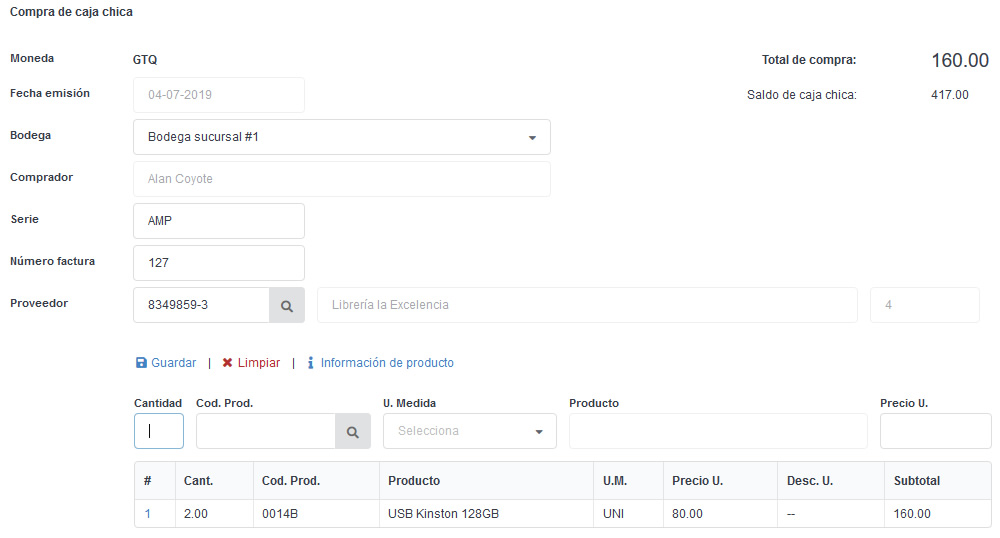The image size is (1000, 538).
Task: Click the Guardar floppy disk icon
Action: click(x=141, y=363)
